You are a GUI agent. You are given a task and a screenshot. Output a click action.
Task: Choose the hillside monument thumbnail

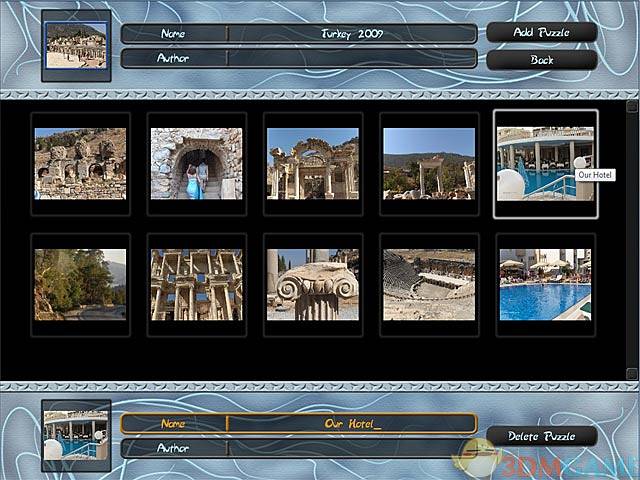pos(429,163)
